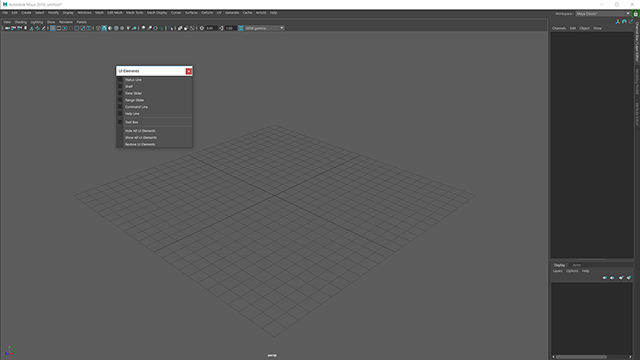Screen dimensions: 640x360
Task: Click the exposure 0.00 input field
Action: point(210,28)
